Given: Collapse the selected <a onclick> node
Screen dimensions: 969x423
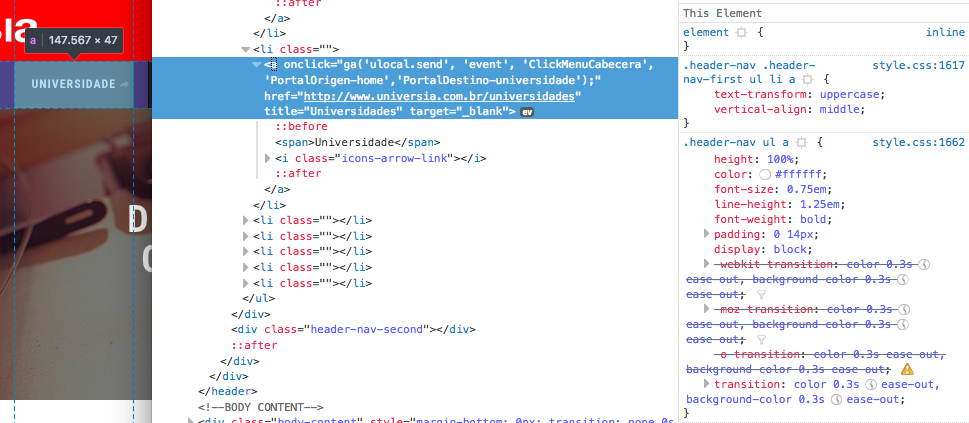Looking at the screenshot, I should pos(256,64).
